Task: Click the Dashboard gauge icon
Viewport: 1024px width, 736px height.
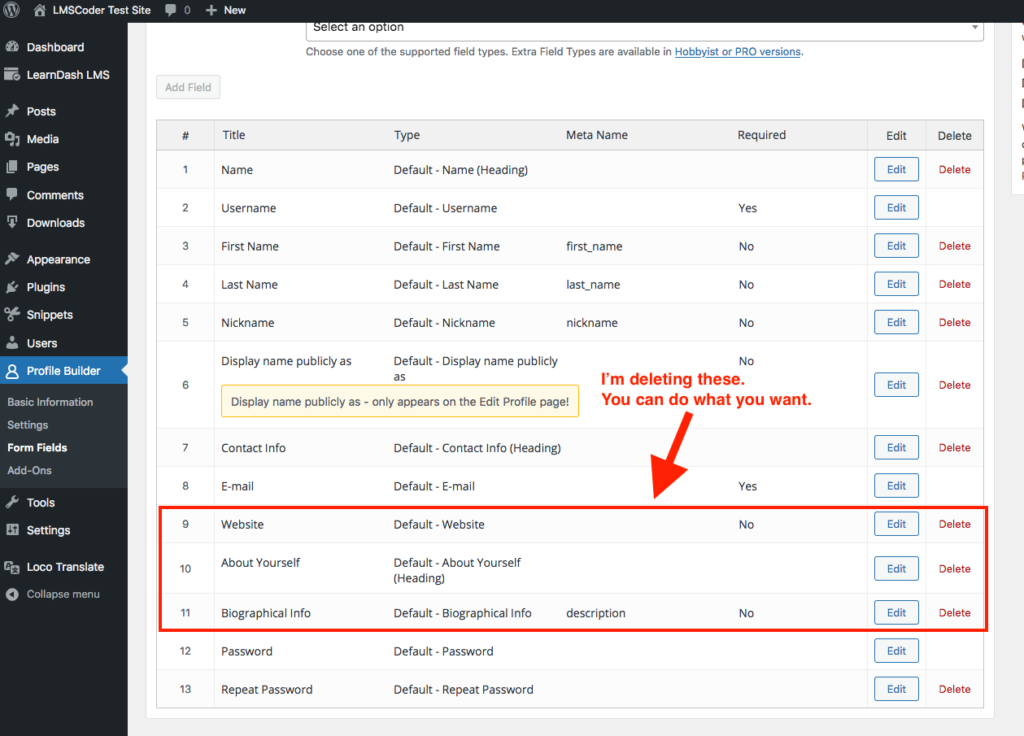Action: pos(12,47)
